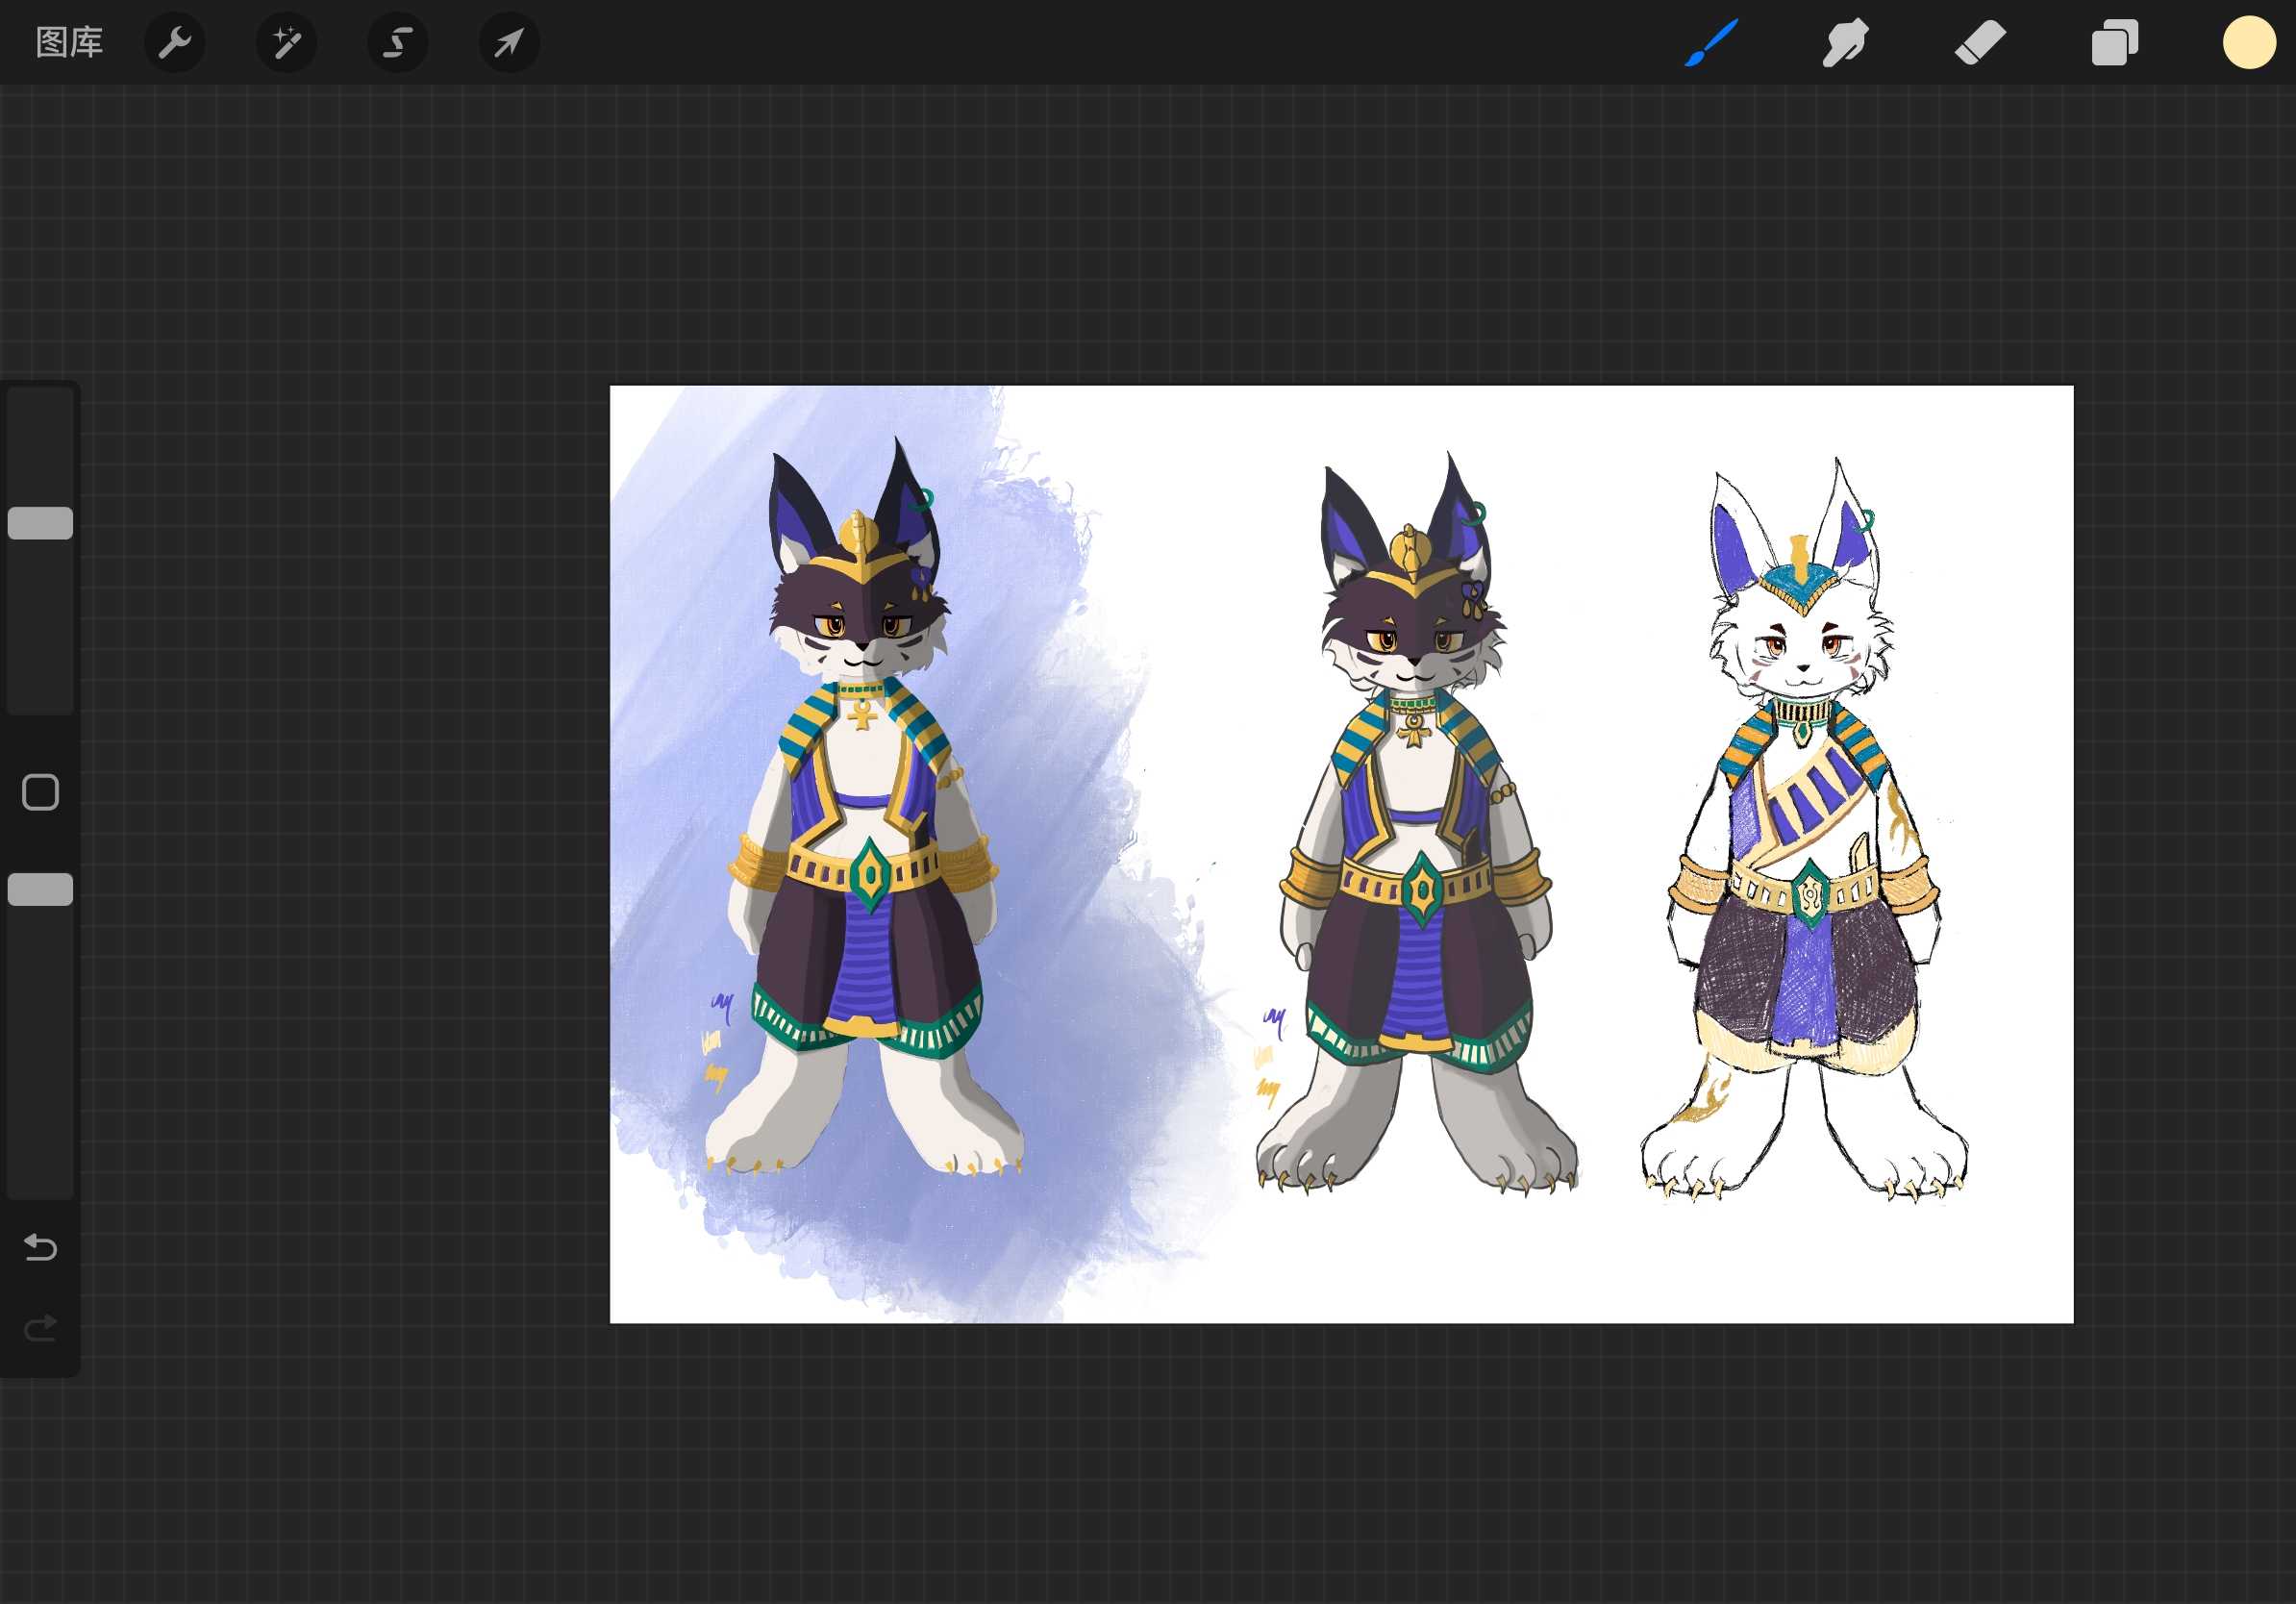
Task: Click the brush opacity slider handle
Action: click(40, 889)
